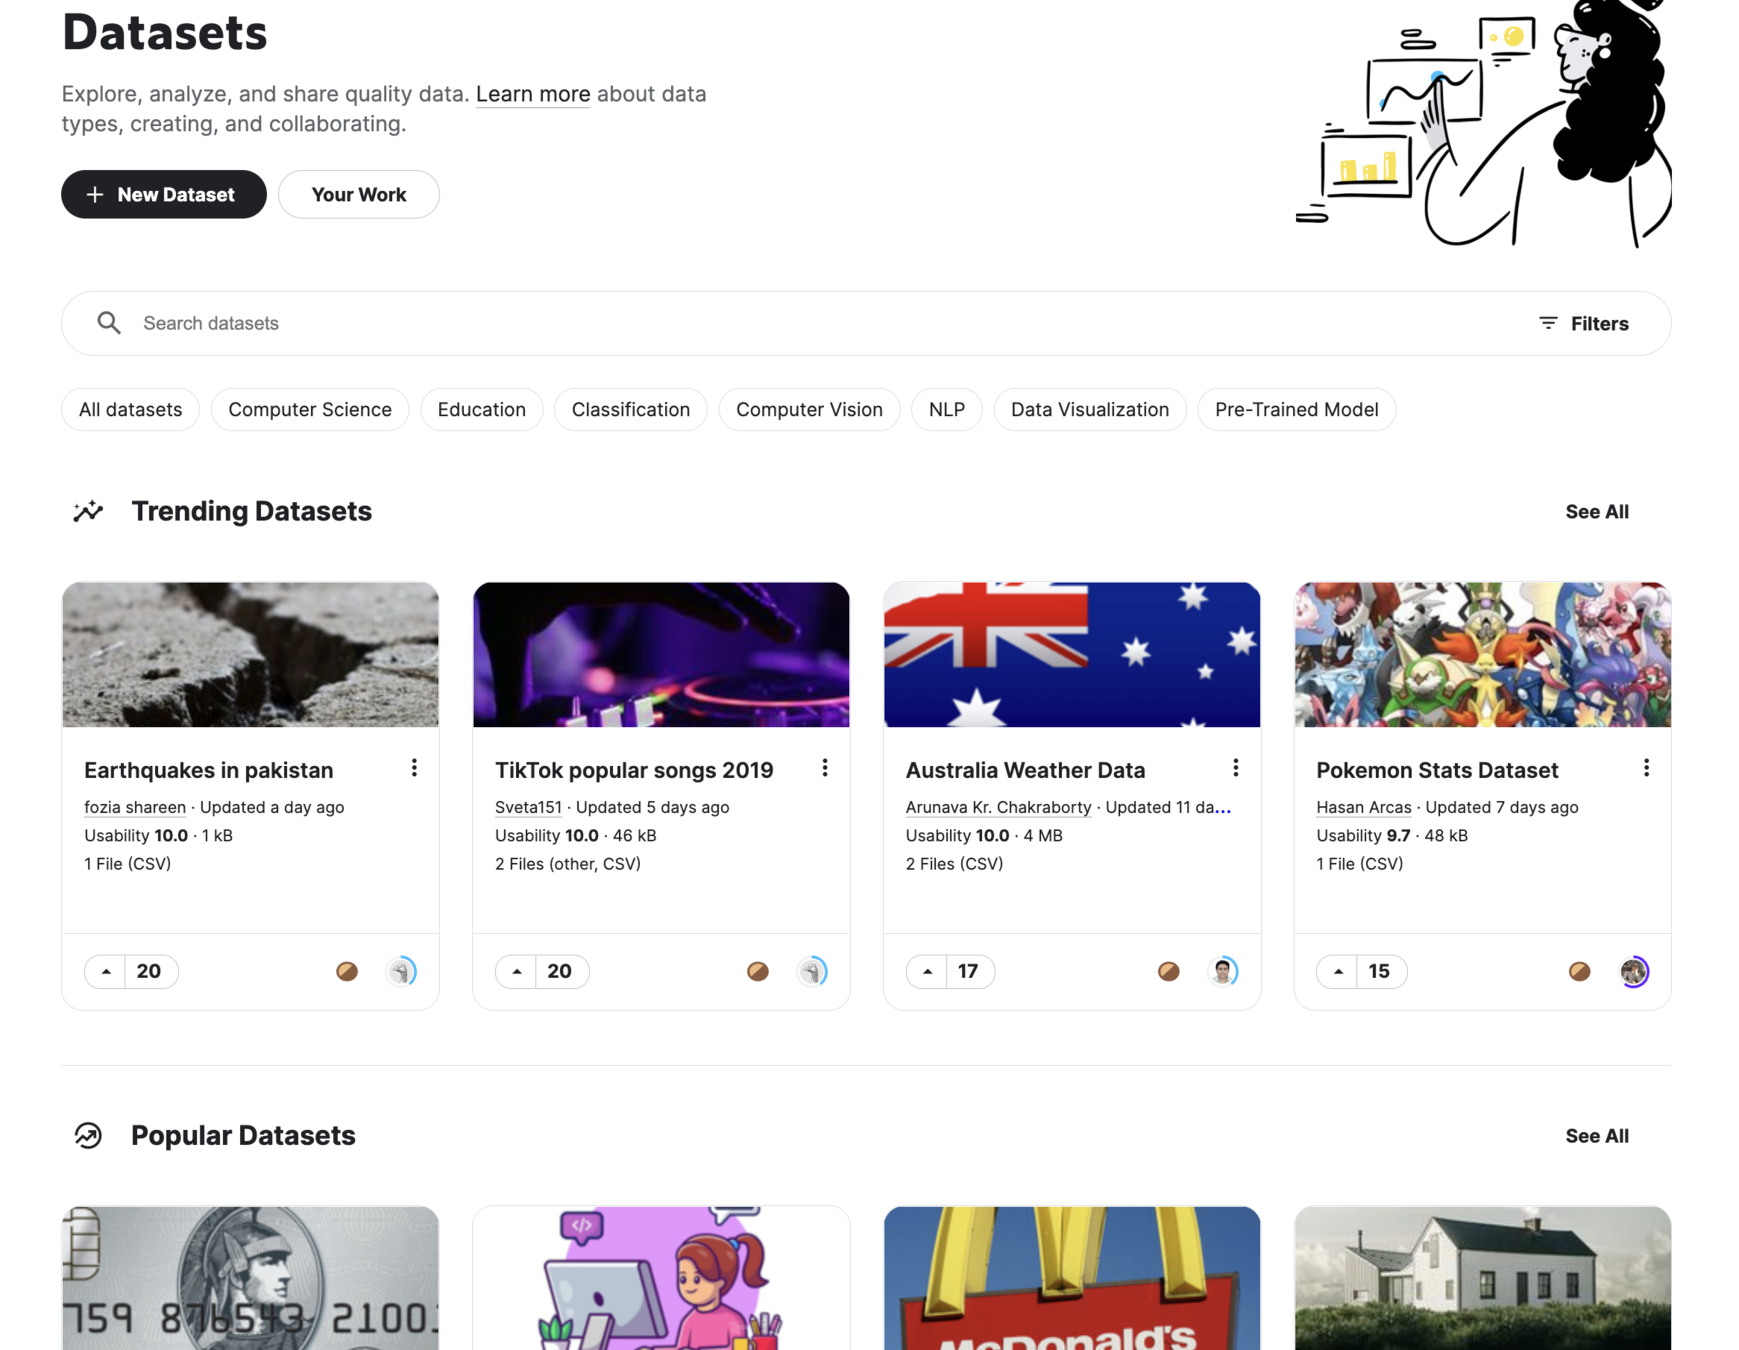Open fozia shareen author profile link
1739x1350 pixels.
pos(135,807)
